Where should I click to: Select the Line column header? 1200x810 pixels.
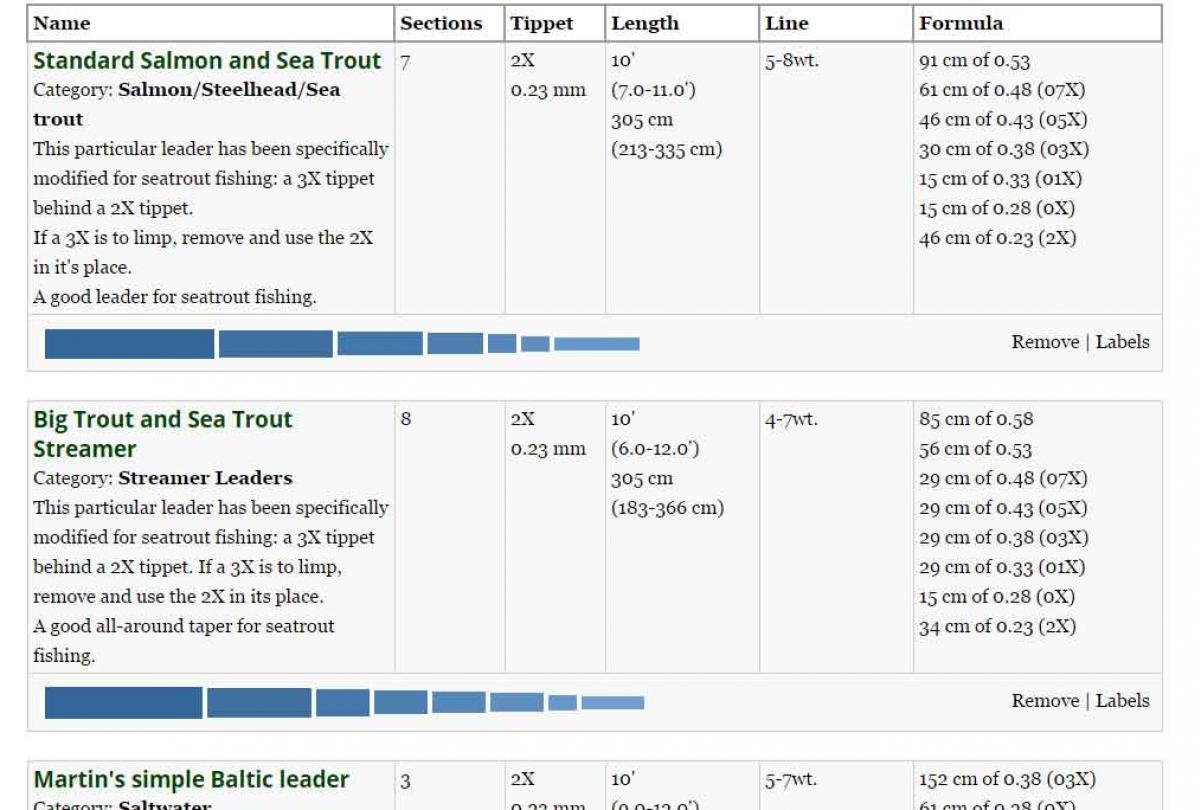tap(786, 24)
